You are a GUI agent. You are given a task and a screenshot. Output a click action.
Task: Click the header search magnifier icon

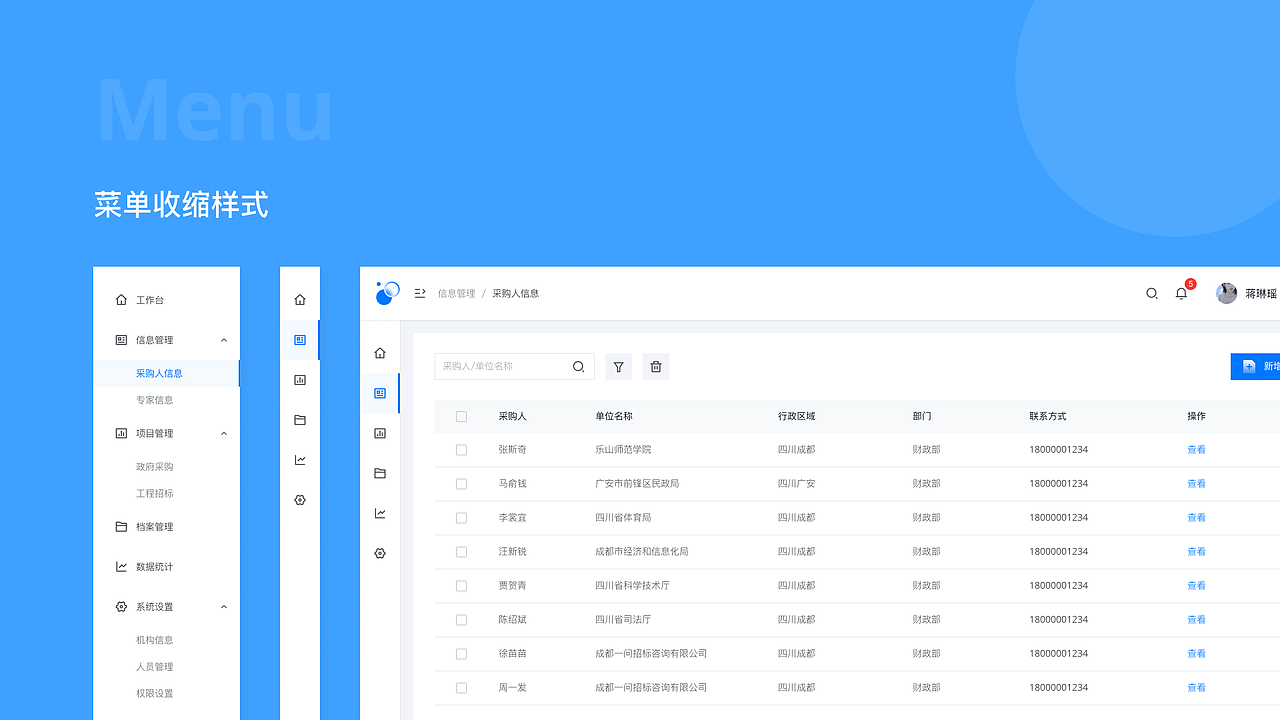coord(1152,294)
